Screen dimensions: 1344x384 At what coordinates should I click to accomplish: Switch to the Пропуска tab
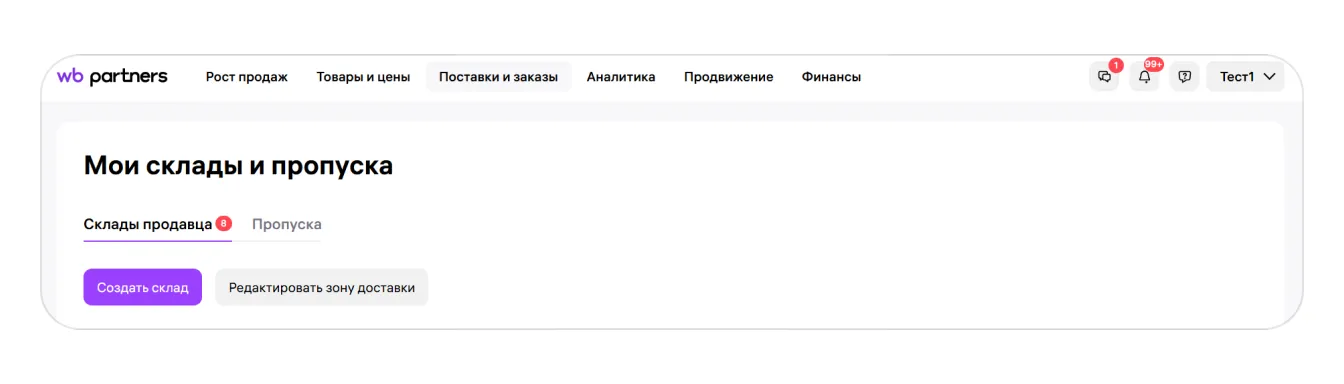pos(286,224)
